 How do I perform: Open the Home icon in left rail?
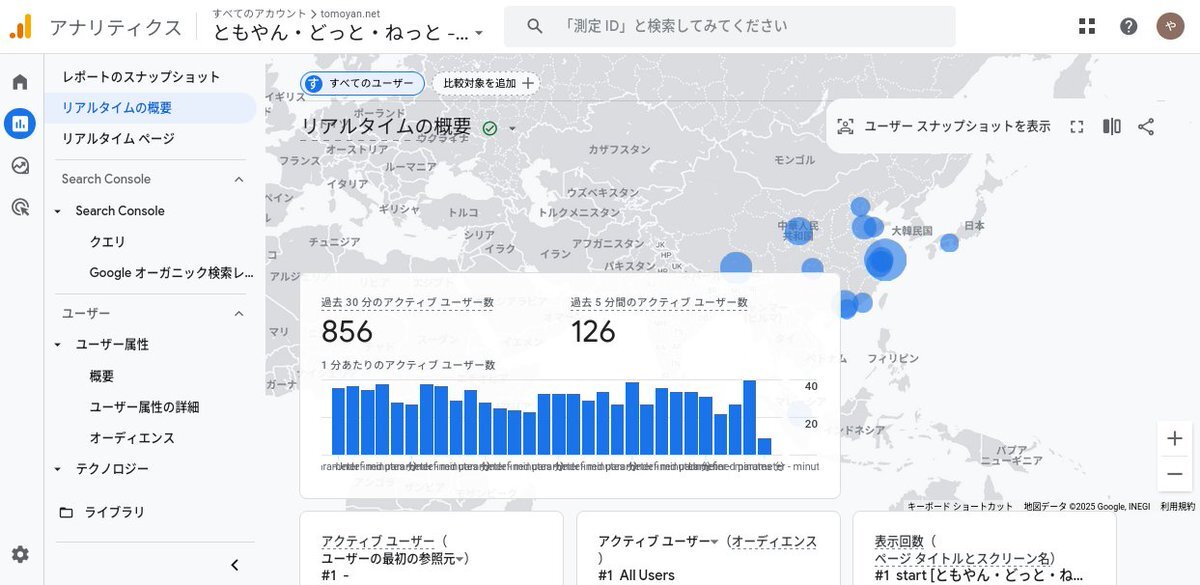coord(20,82)
